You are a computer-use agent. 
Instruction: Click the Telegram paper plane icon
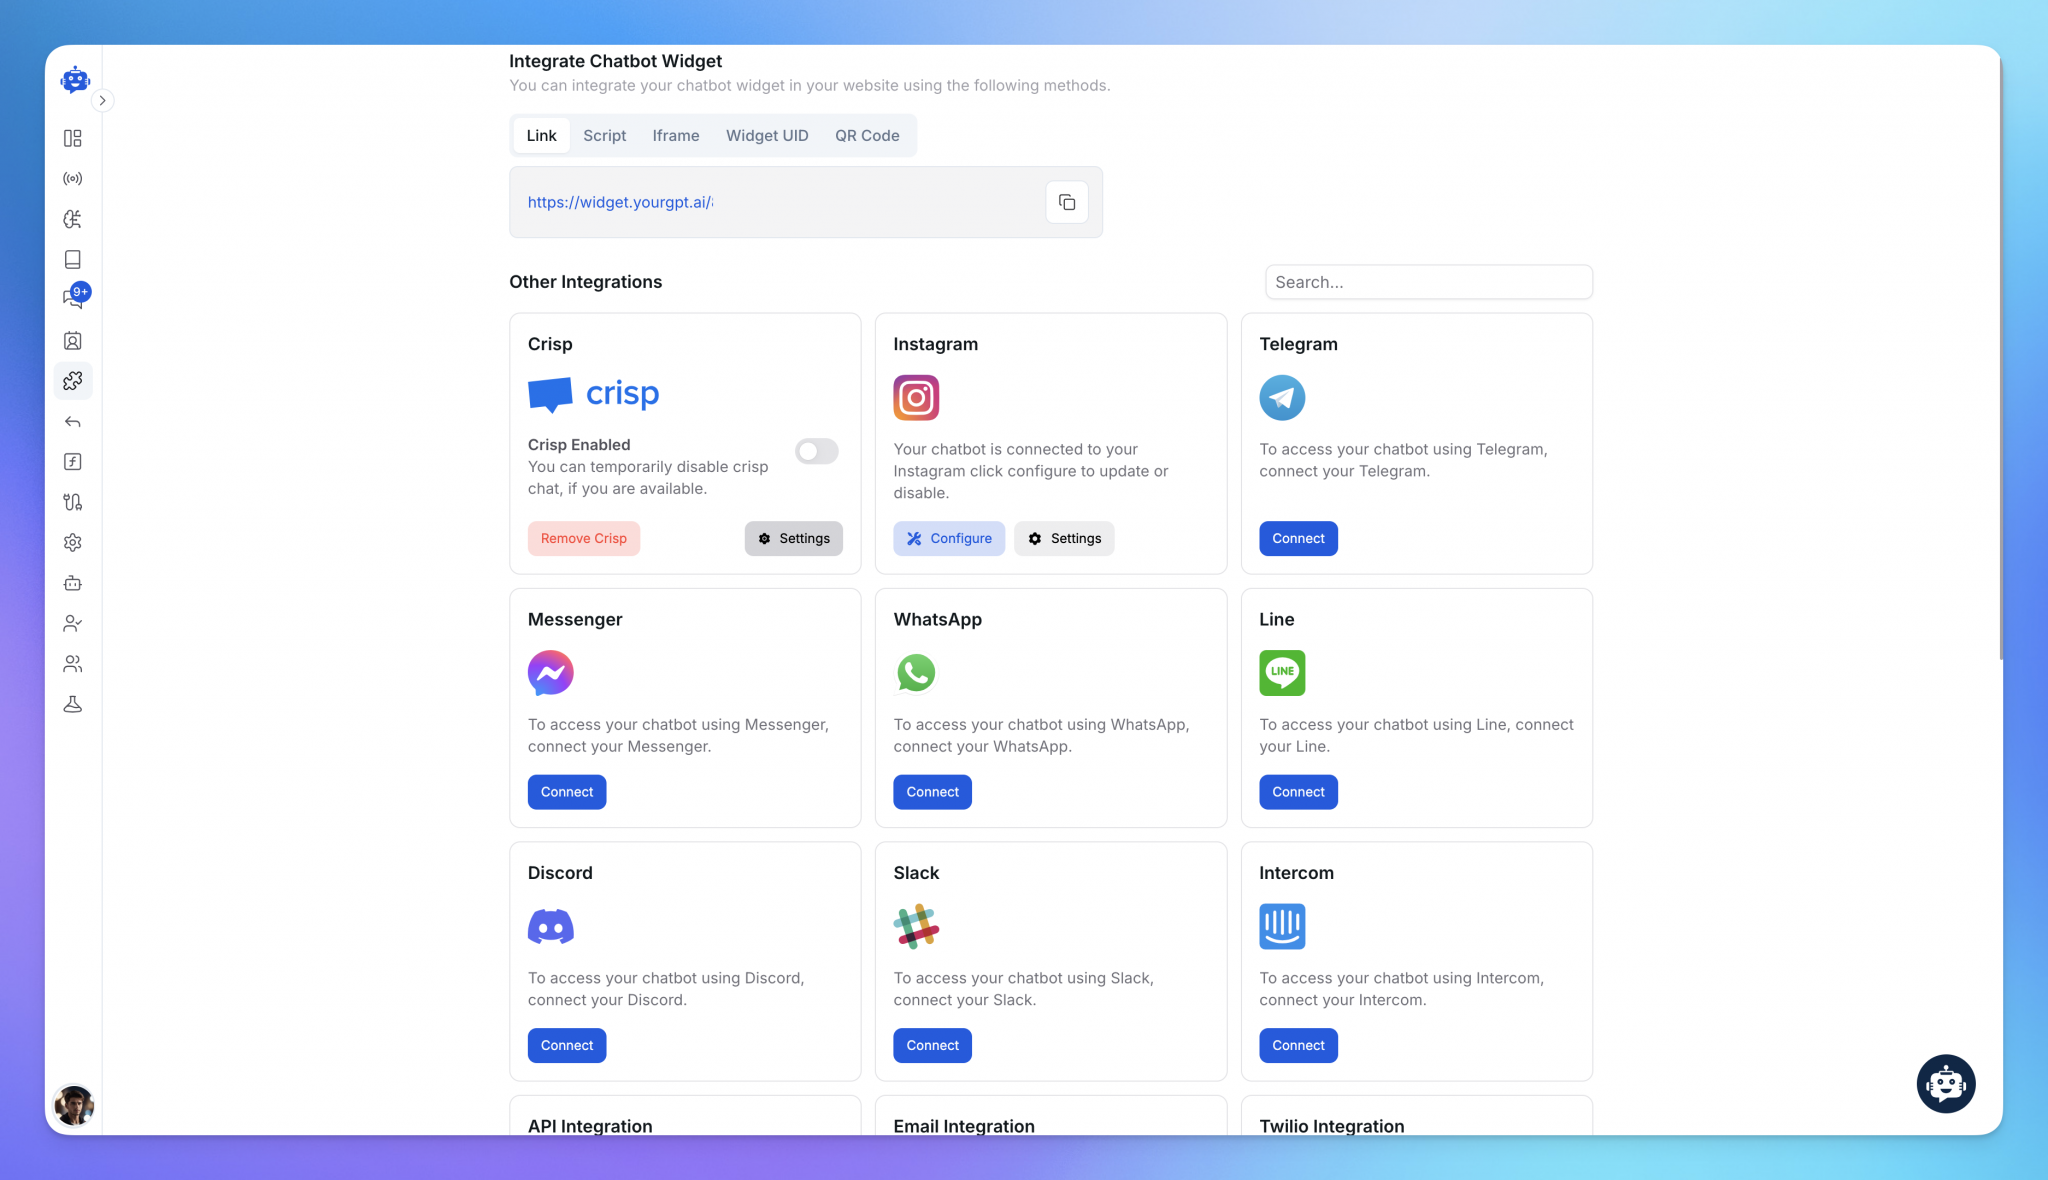[x=1281, y=397]
